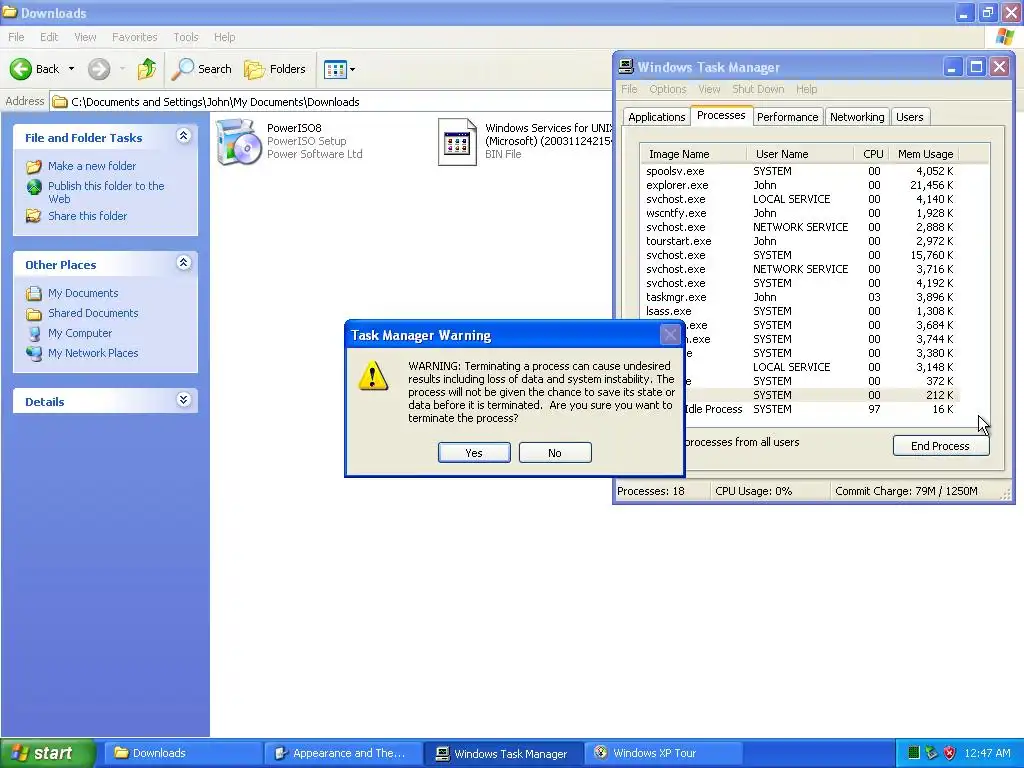Cancel termination with No button
Viewport: 1024px width, 768px height.
(x=555, y=453)
